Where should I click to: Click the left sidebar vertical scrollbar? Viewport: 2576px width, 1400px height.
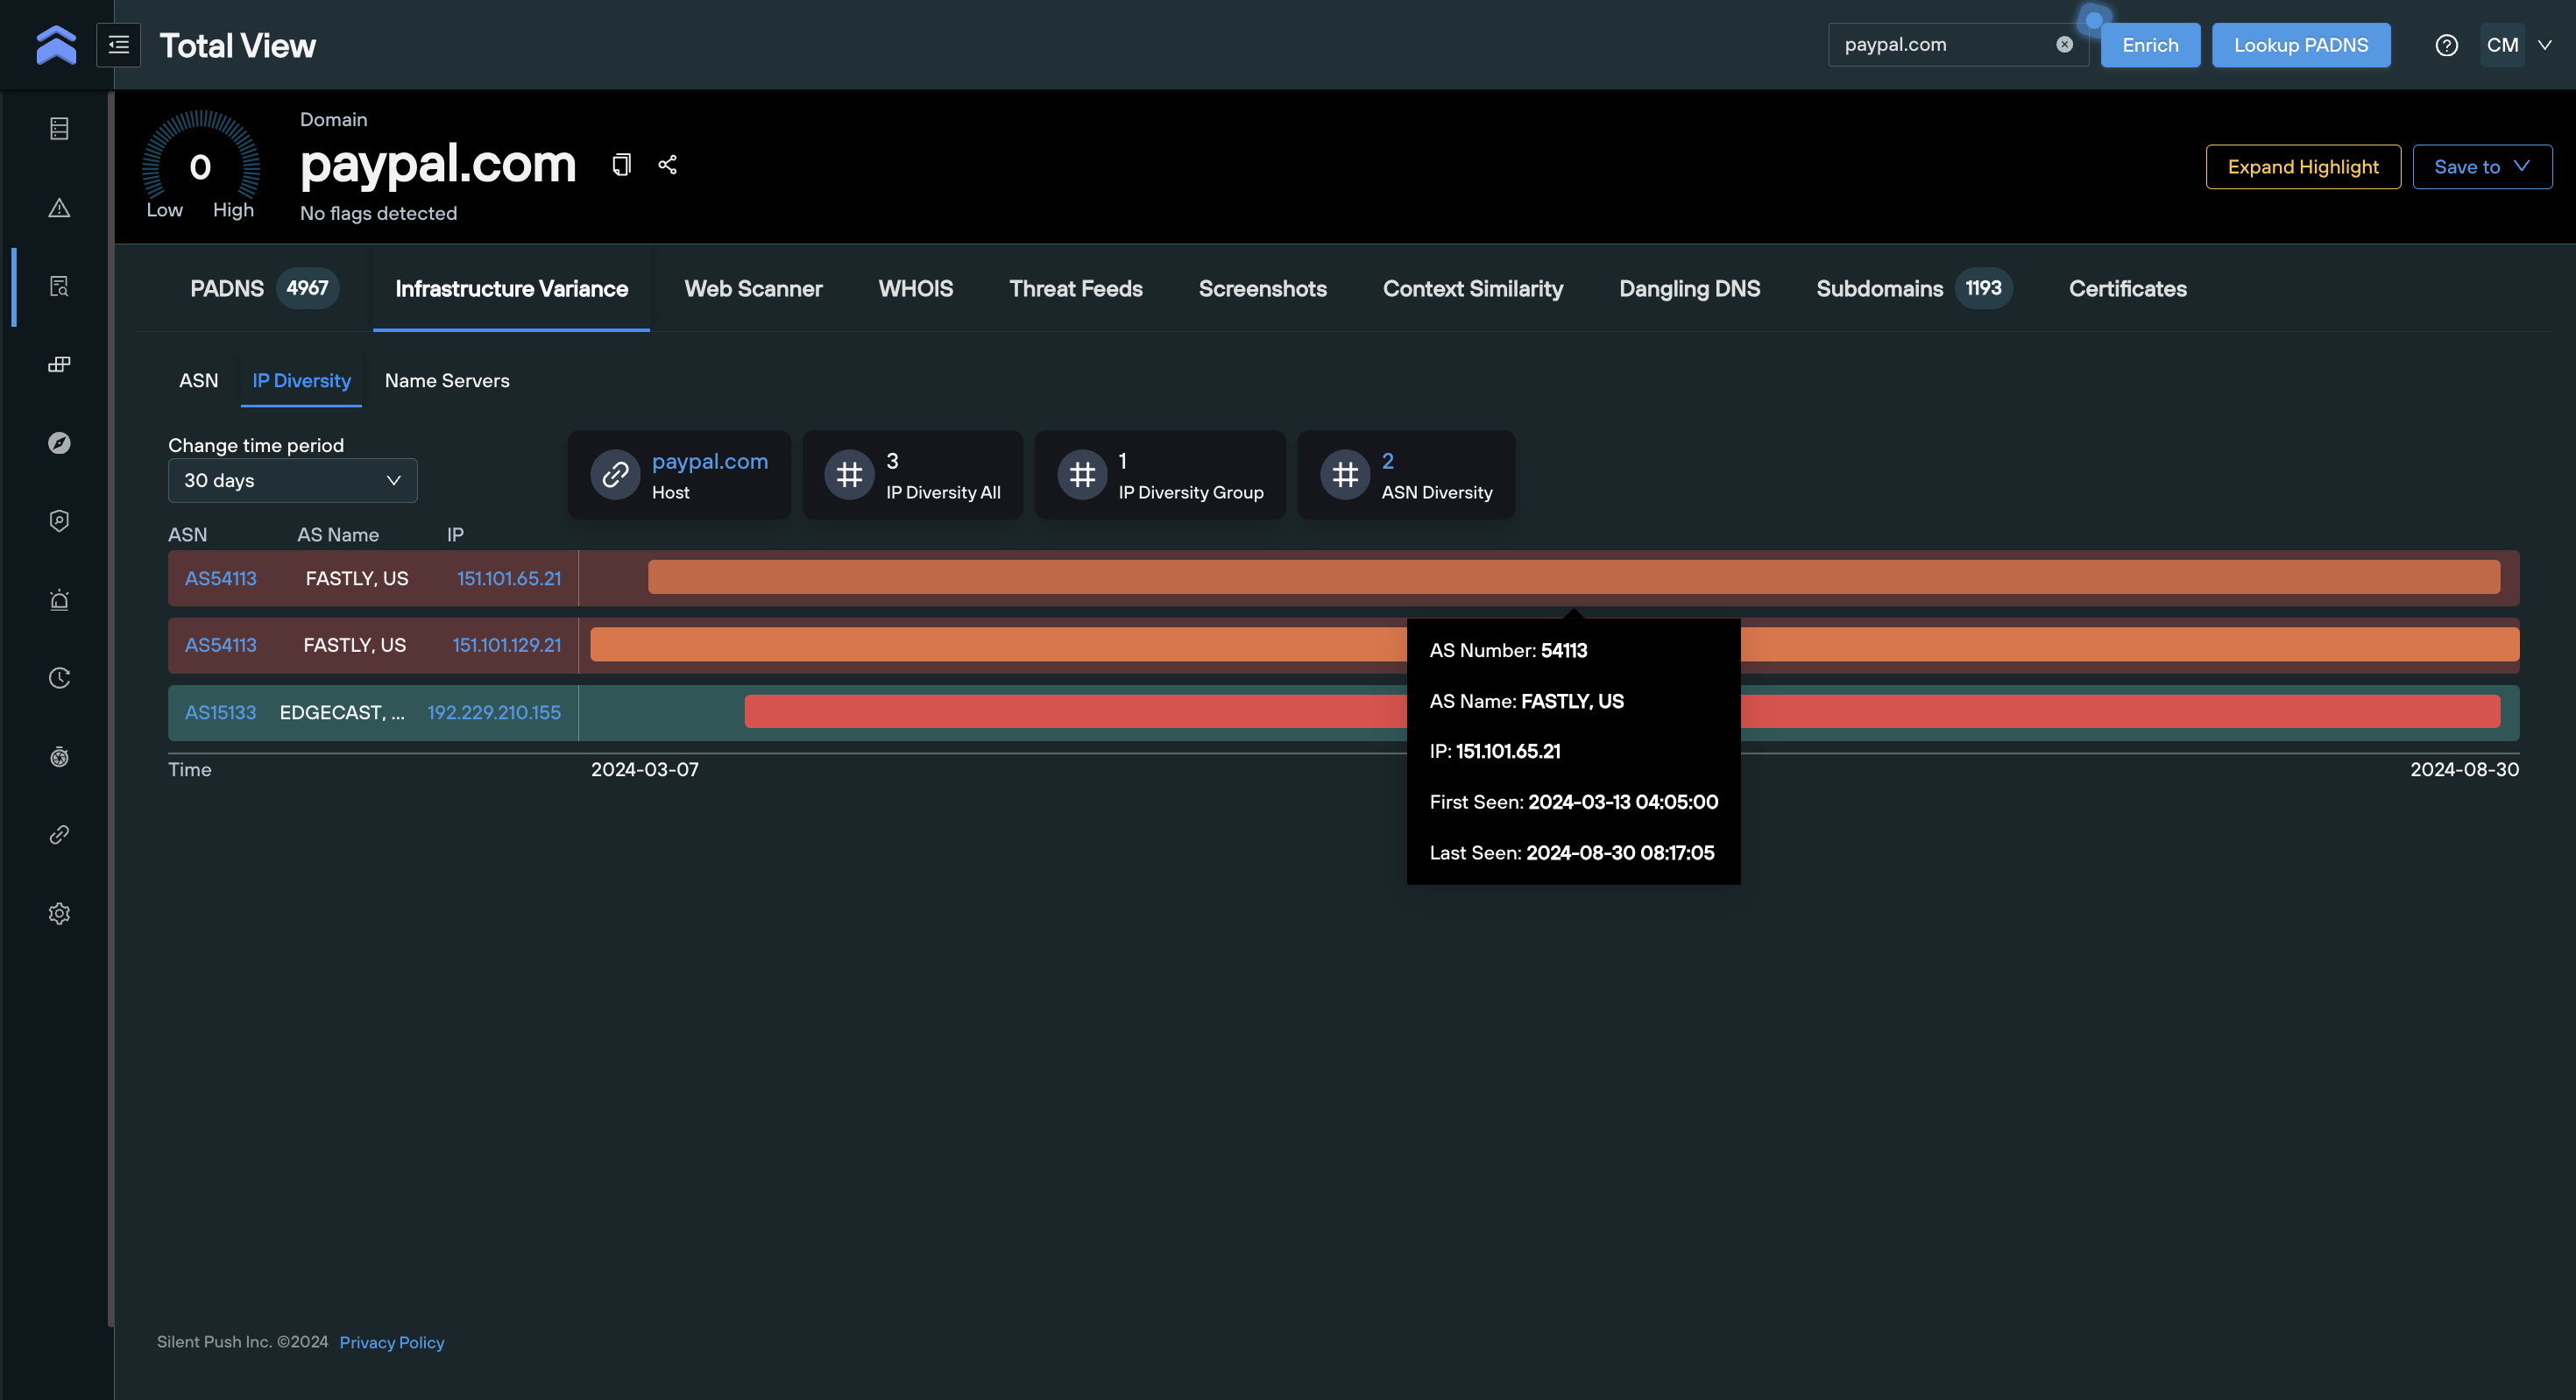coord(110,708)
